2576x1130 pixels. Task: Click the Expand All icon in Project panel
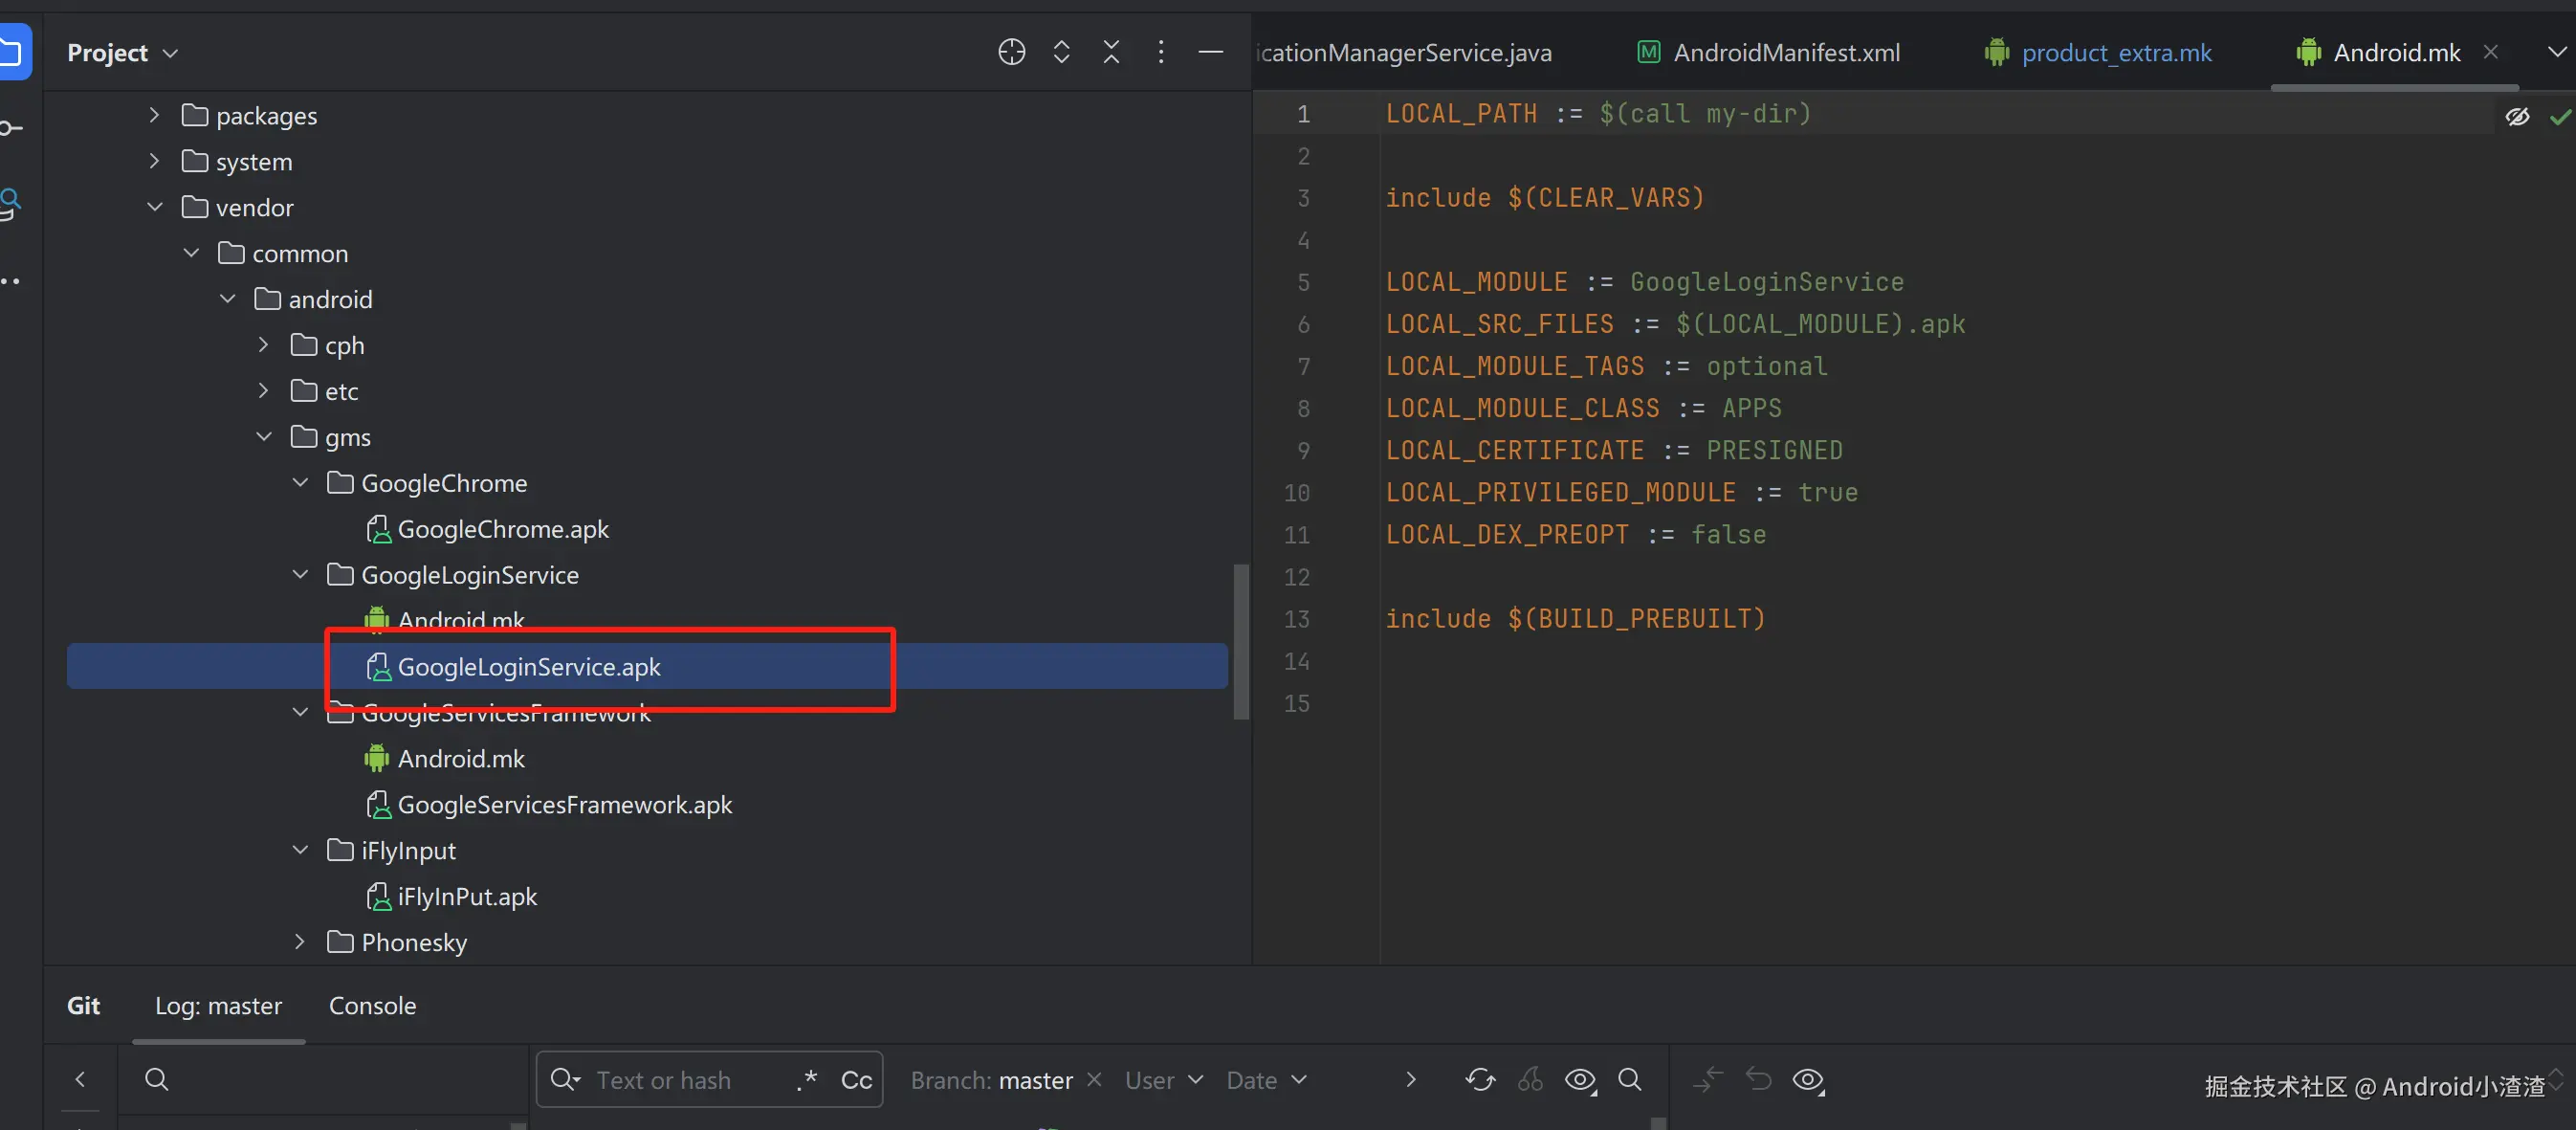[x=1061, y=52]
